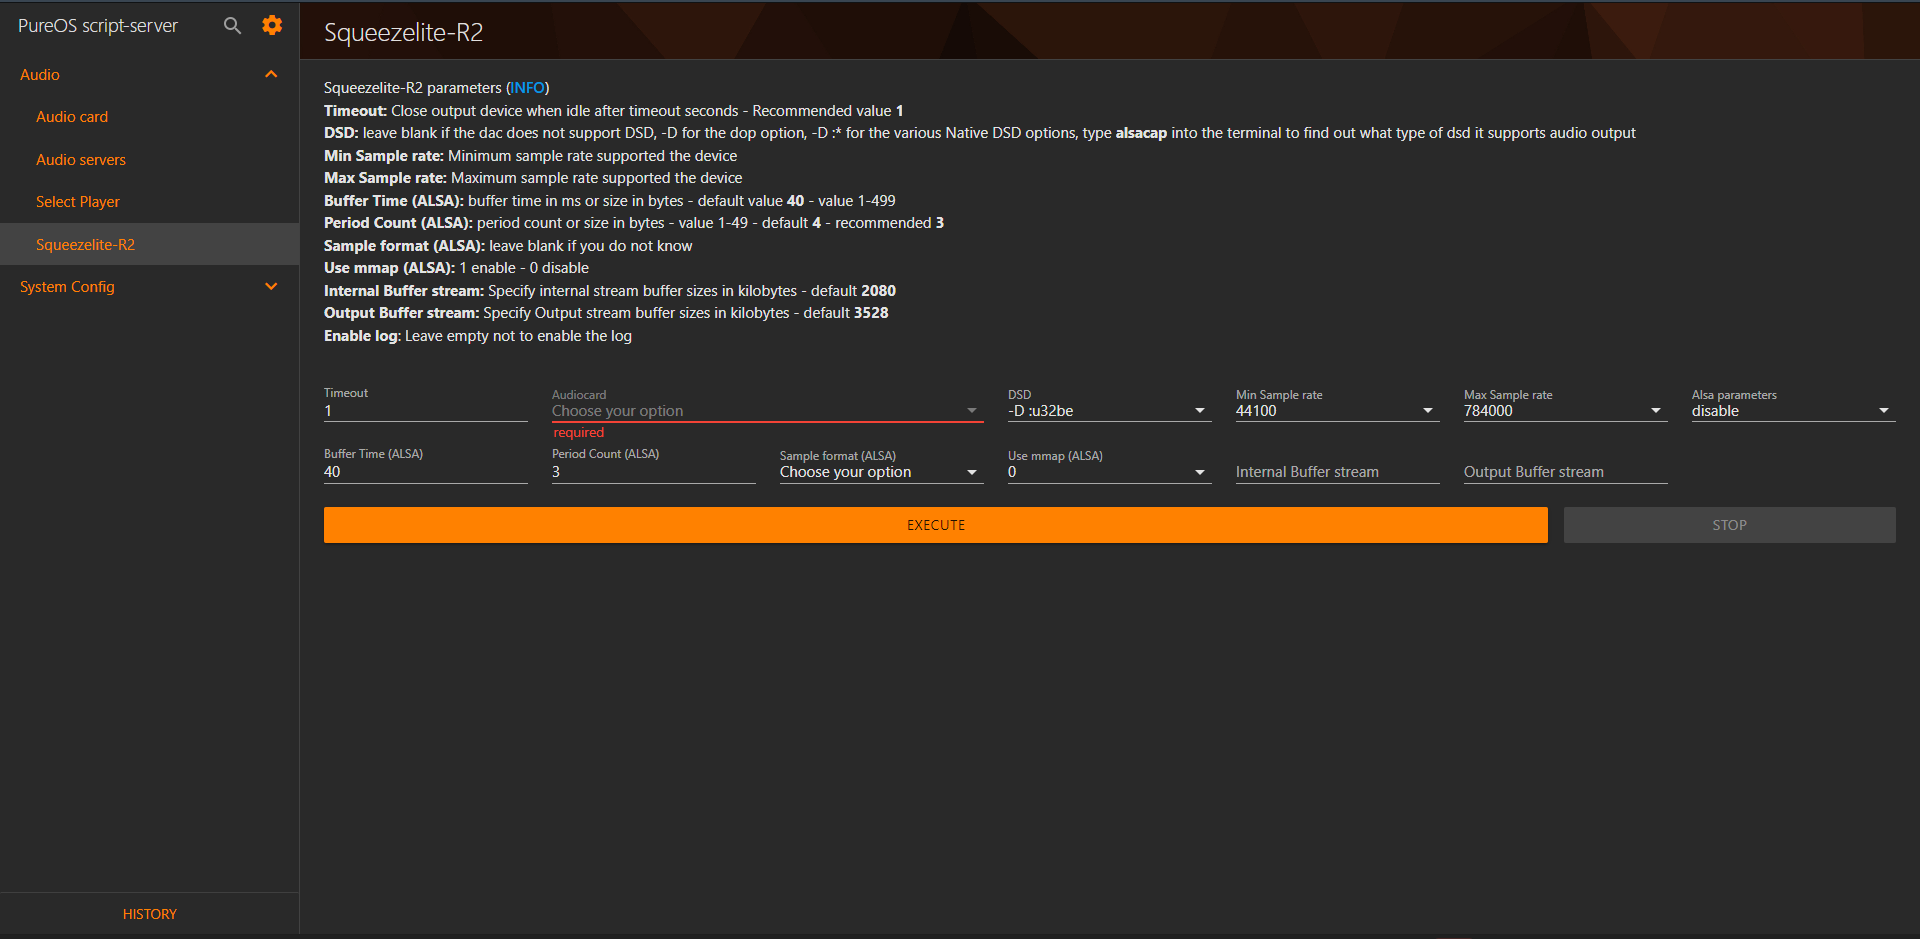The height and width of the screenshot is (939, 1920).
Task: Open the INFO link
Action: [x=528, y=88]
